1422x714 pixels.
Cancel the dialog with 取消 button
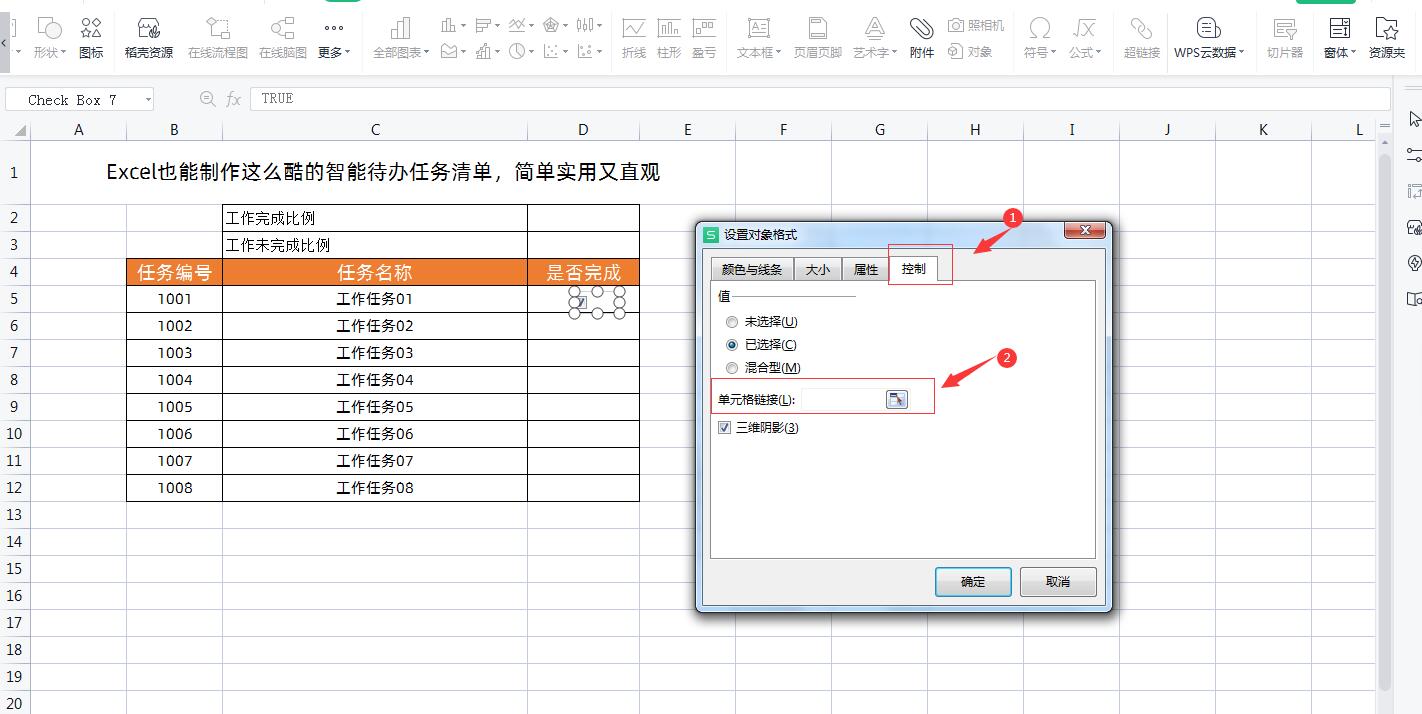tap(1057, 581)
